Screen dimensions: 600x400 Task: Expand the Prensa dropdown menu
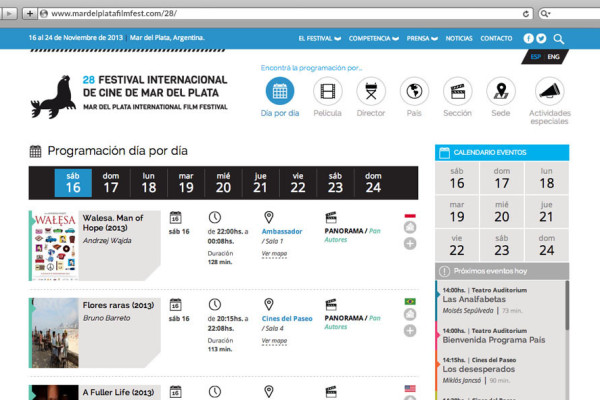point(422,38)
